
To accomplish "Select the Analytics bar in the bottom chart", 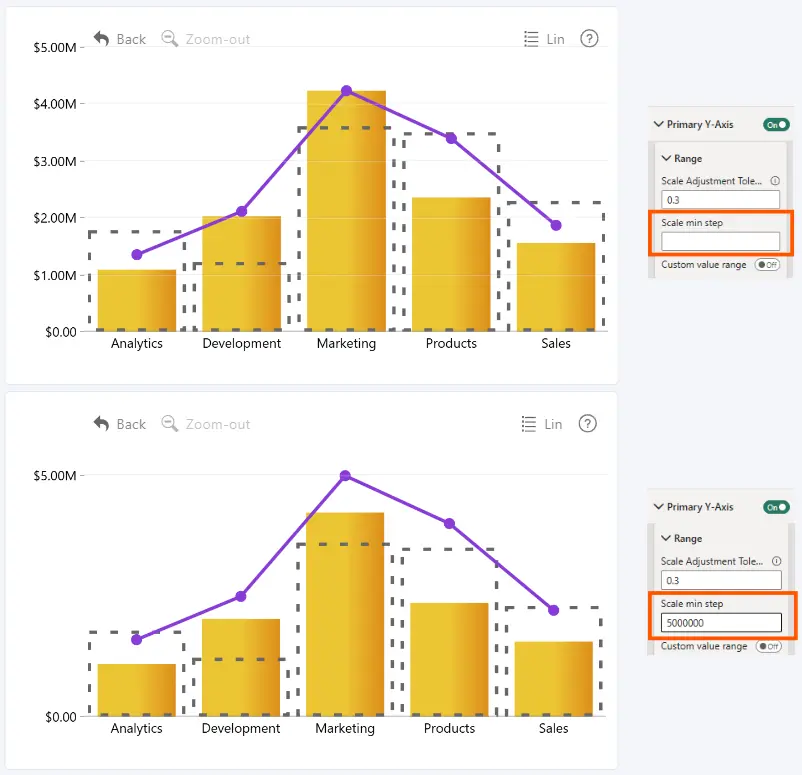I will pyautogui.click(x=137, y=690).
